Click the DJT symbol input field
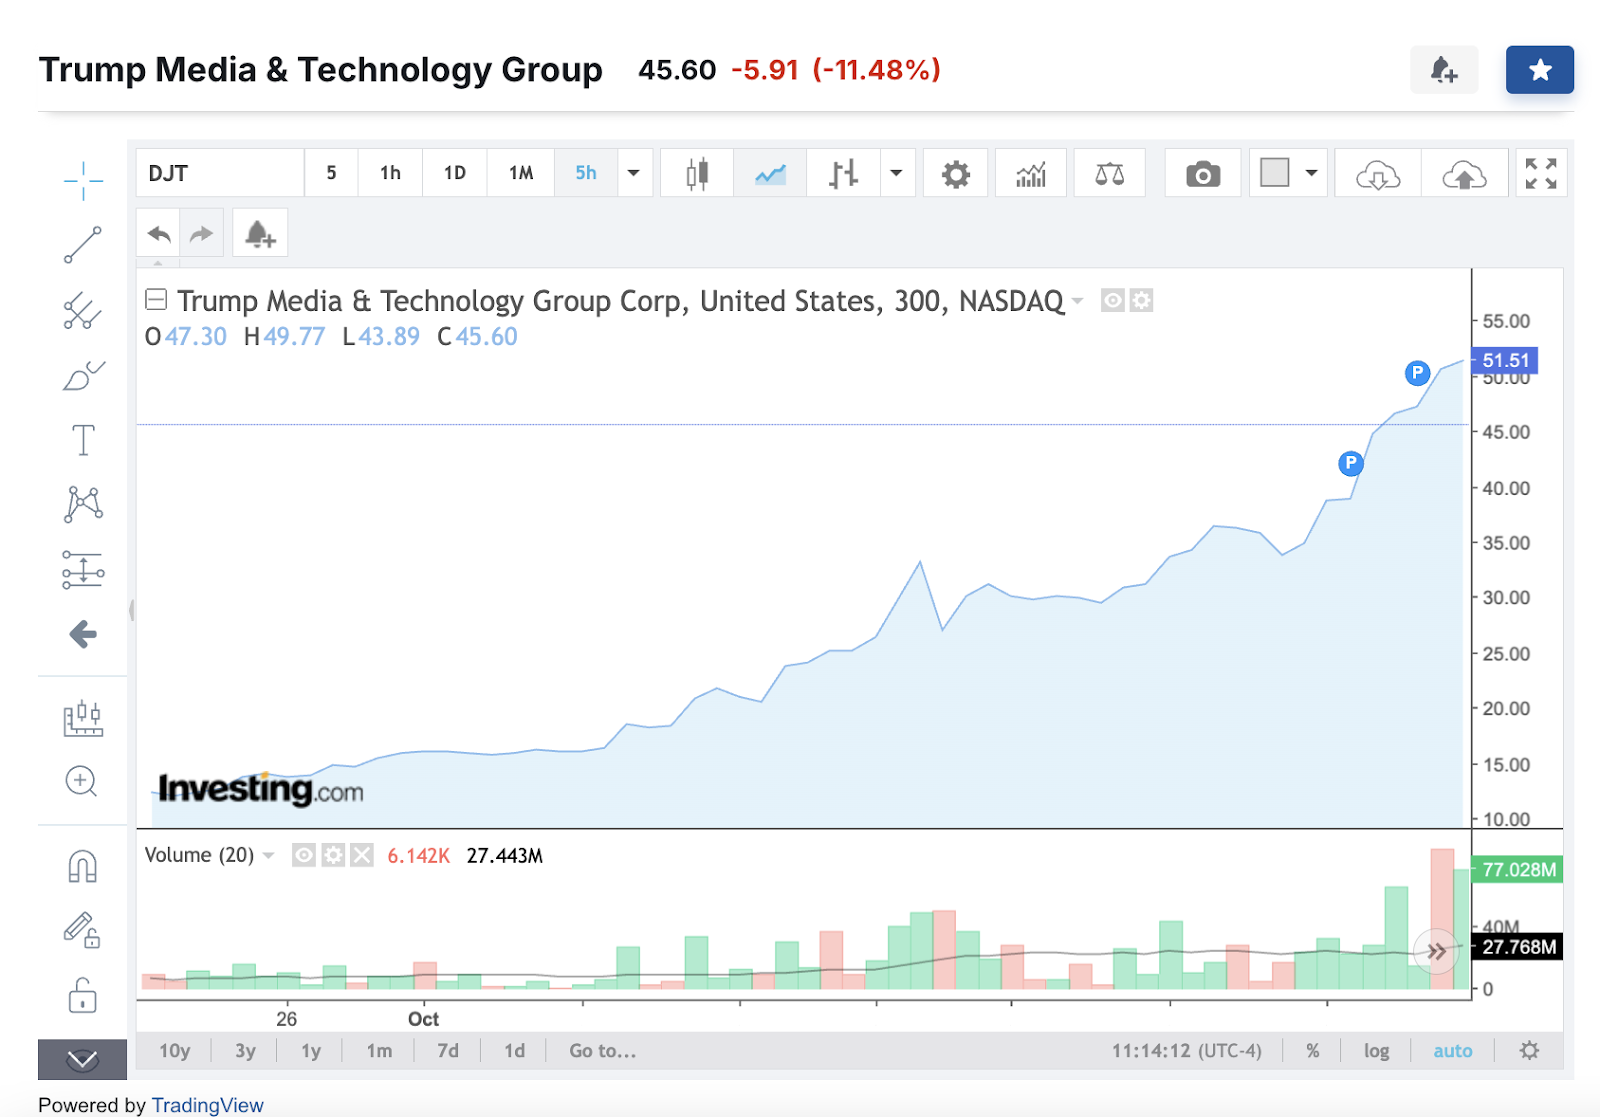Screen dimensions: 1600x1117 coord(220,173)
